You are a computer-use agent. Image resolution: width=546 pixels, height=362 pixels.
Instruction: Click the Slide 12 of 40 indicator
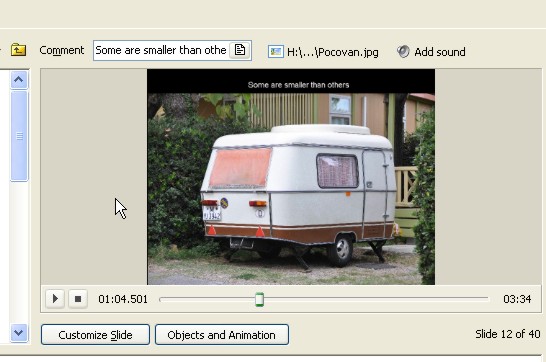(x=508, y=334)
